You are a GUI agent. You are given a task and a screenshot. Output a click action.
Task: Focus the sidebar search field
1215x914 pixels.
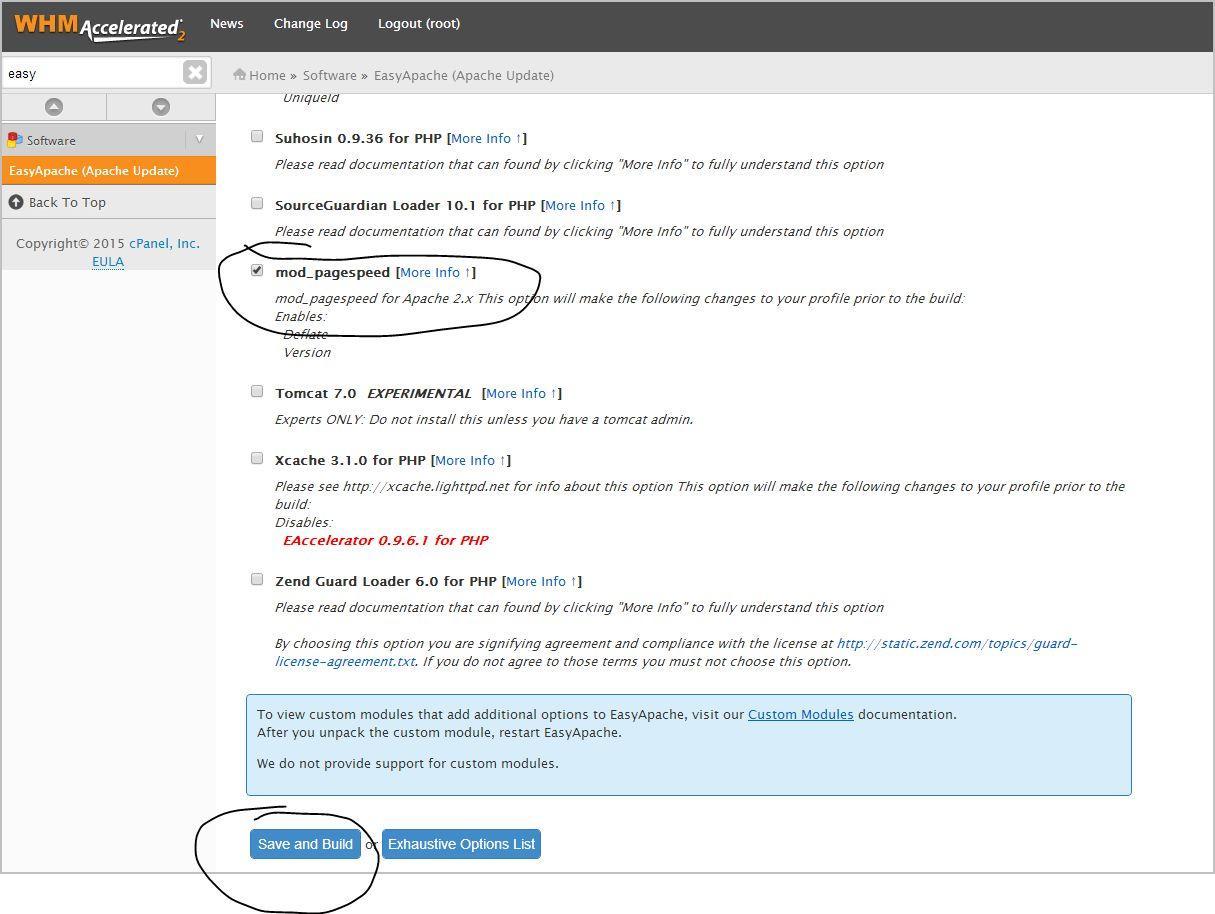[x=92, y=73]
